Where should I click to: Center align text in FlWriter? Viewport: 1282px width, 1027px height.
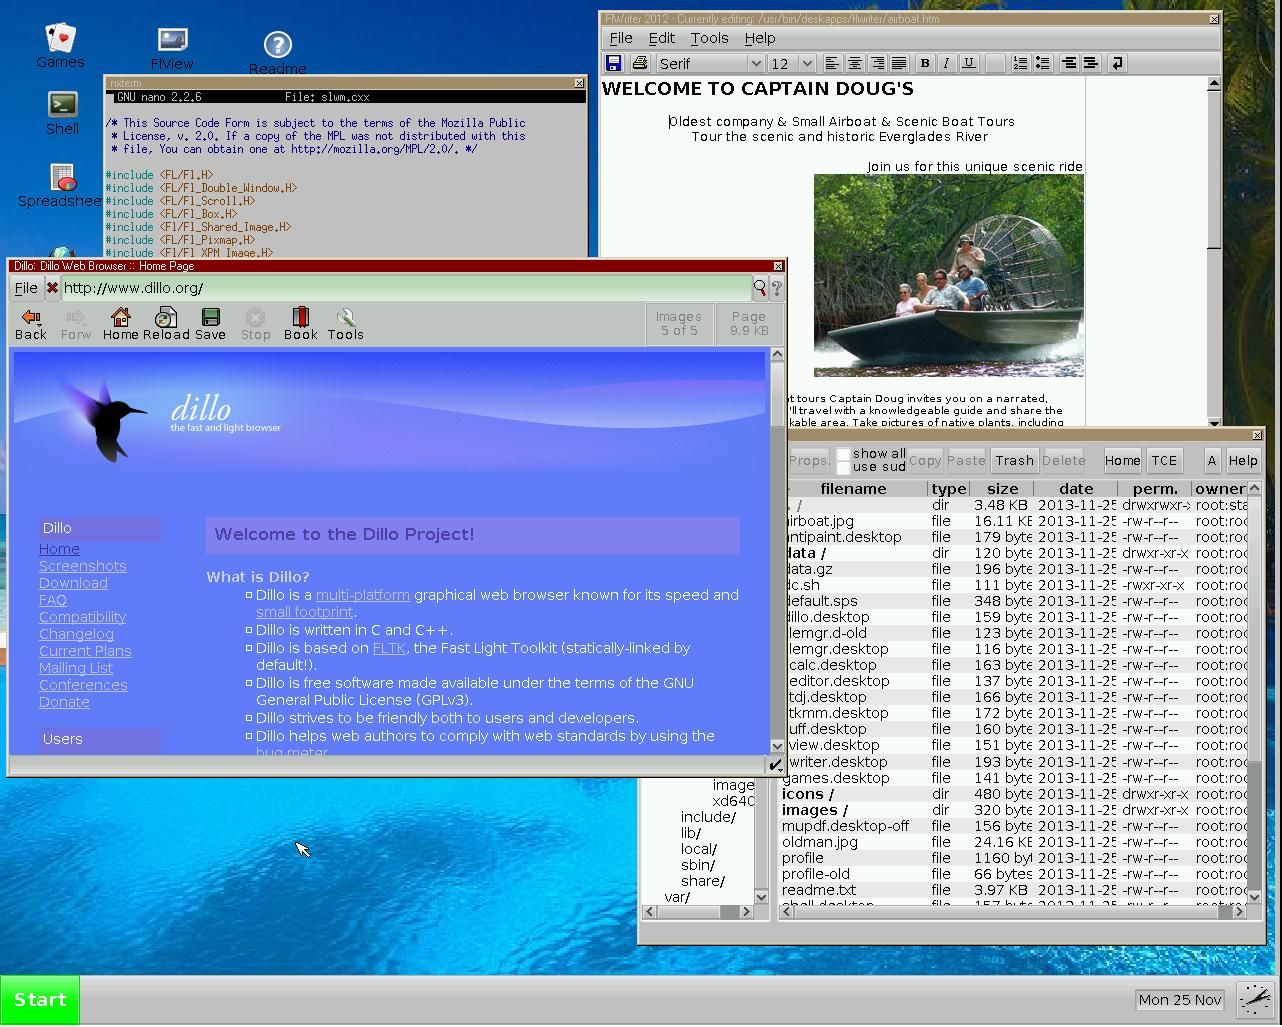(x=855, y=63)
